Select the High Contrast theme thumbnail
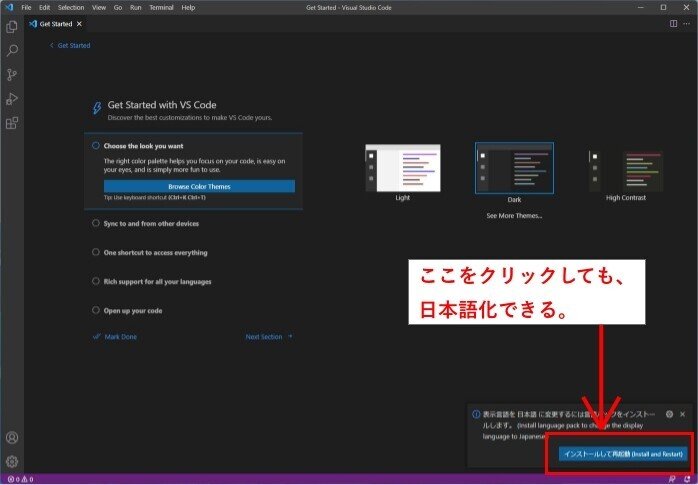698x485 pixels. click(x=625, y=170)
